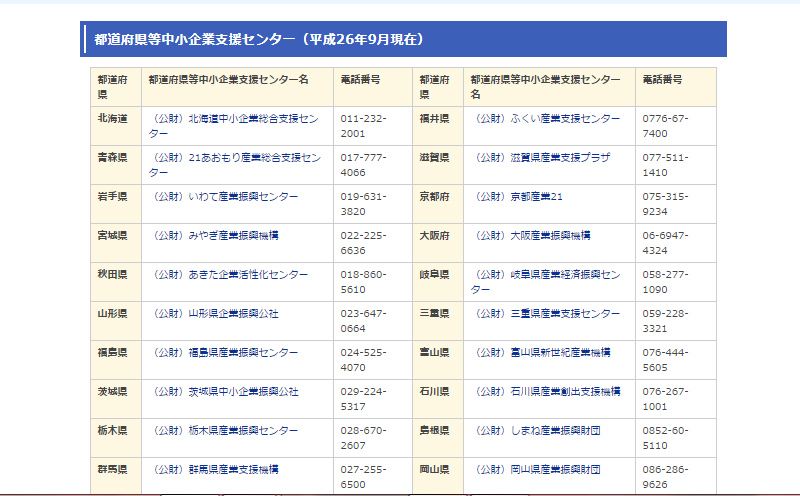Select the 山形県 prefecture cell
Image resolution: width=800 pixels, height=496 pixels.
[x=116, y=321]
